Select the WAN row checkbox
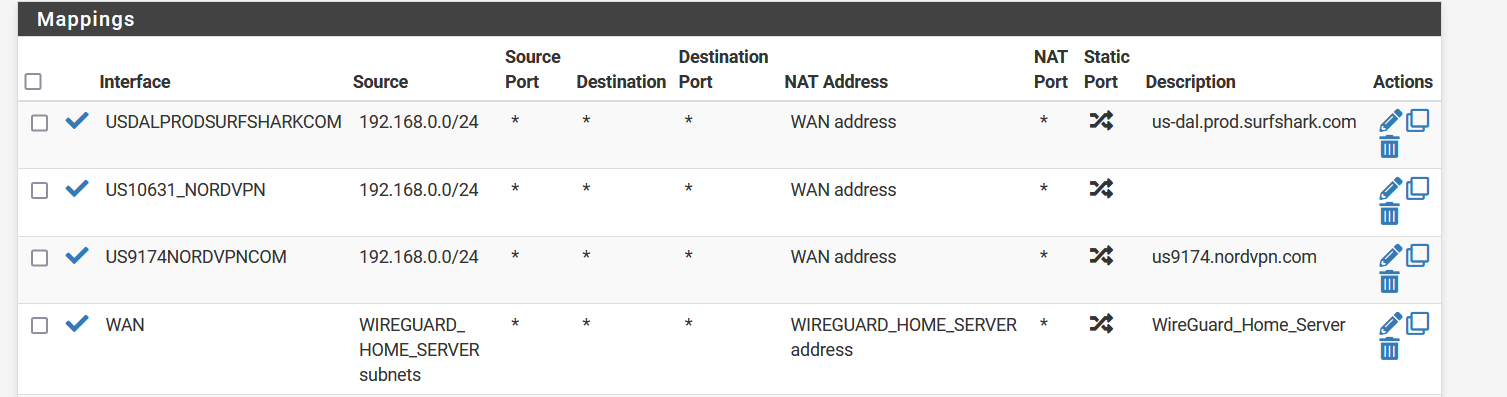The image size is (1507, 397). (x=39, y=325)
